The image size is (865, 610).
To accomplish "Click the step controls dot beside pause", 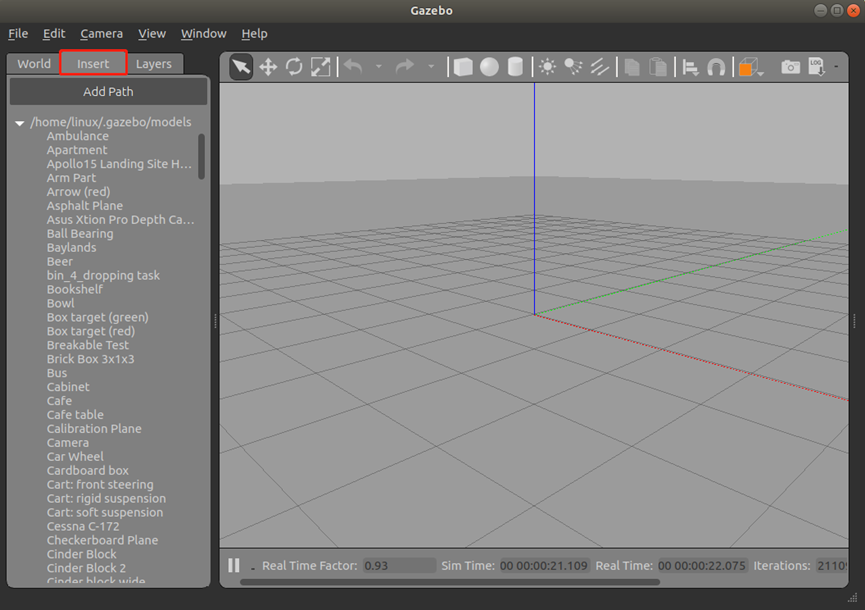I will click(x=253, y=567).
